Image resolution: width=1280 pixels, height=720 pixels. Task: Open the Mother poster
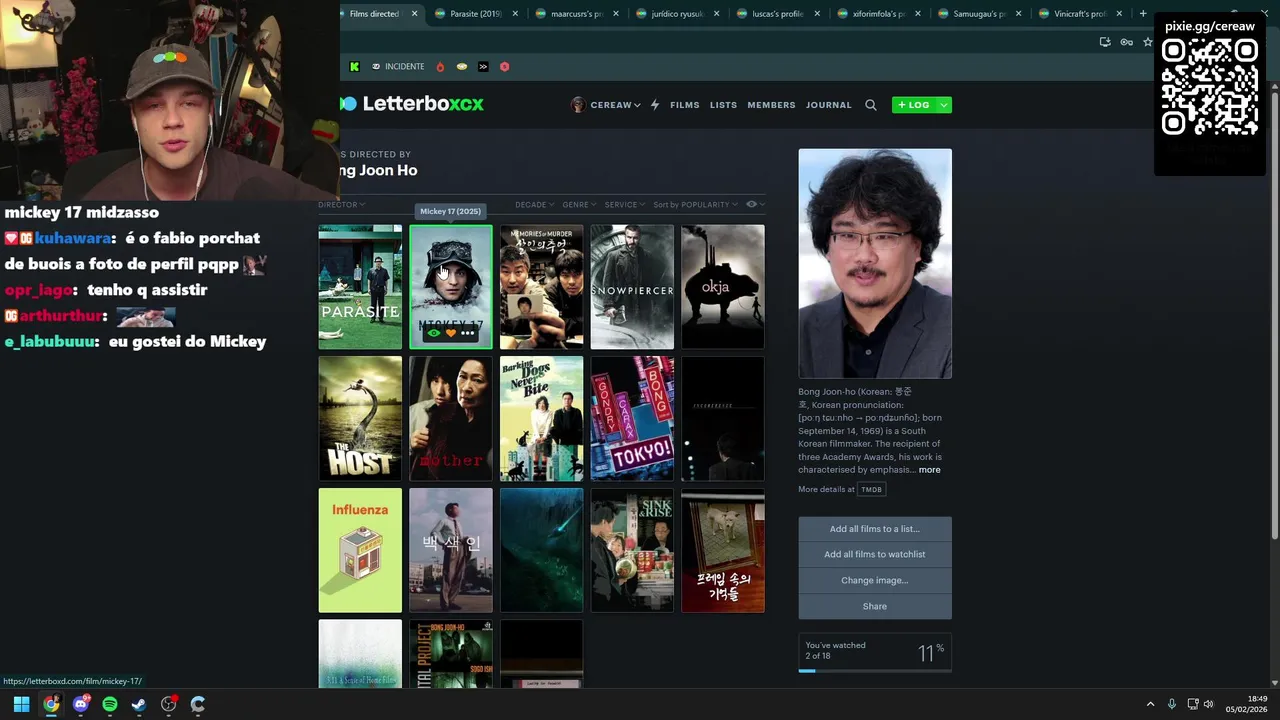click(451, 419)
